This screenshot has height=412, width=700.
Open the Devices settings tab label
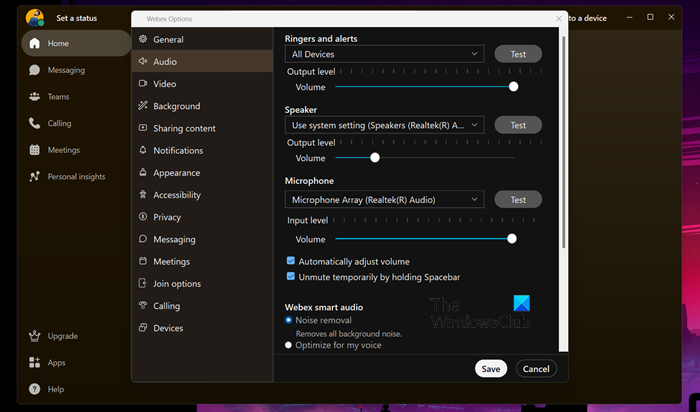click(168, 328)
